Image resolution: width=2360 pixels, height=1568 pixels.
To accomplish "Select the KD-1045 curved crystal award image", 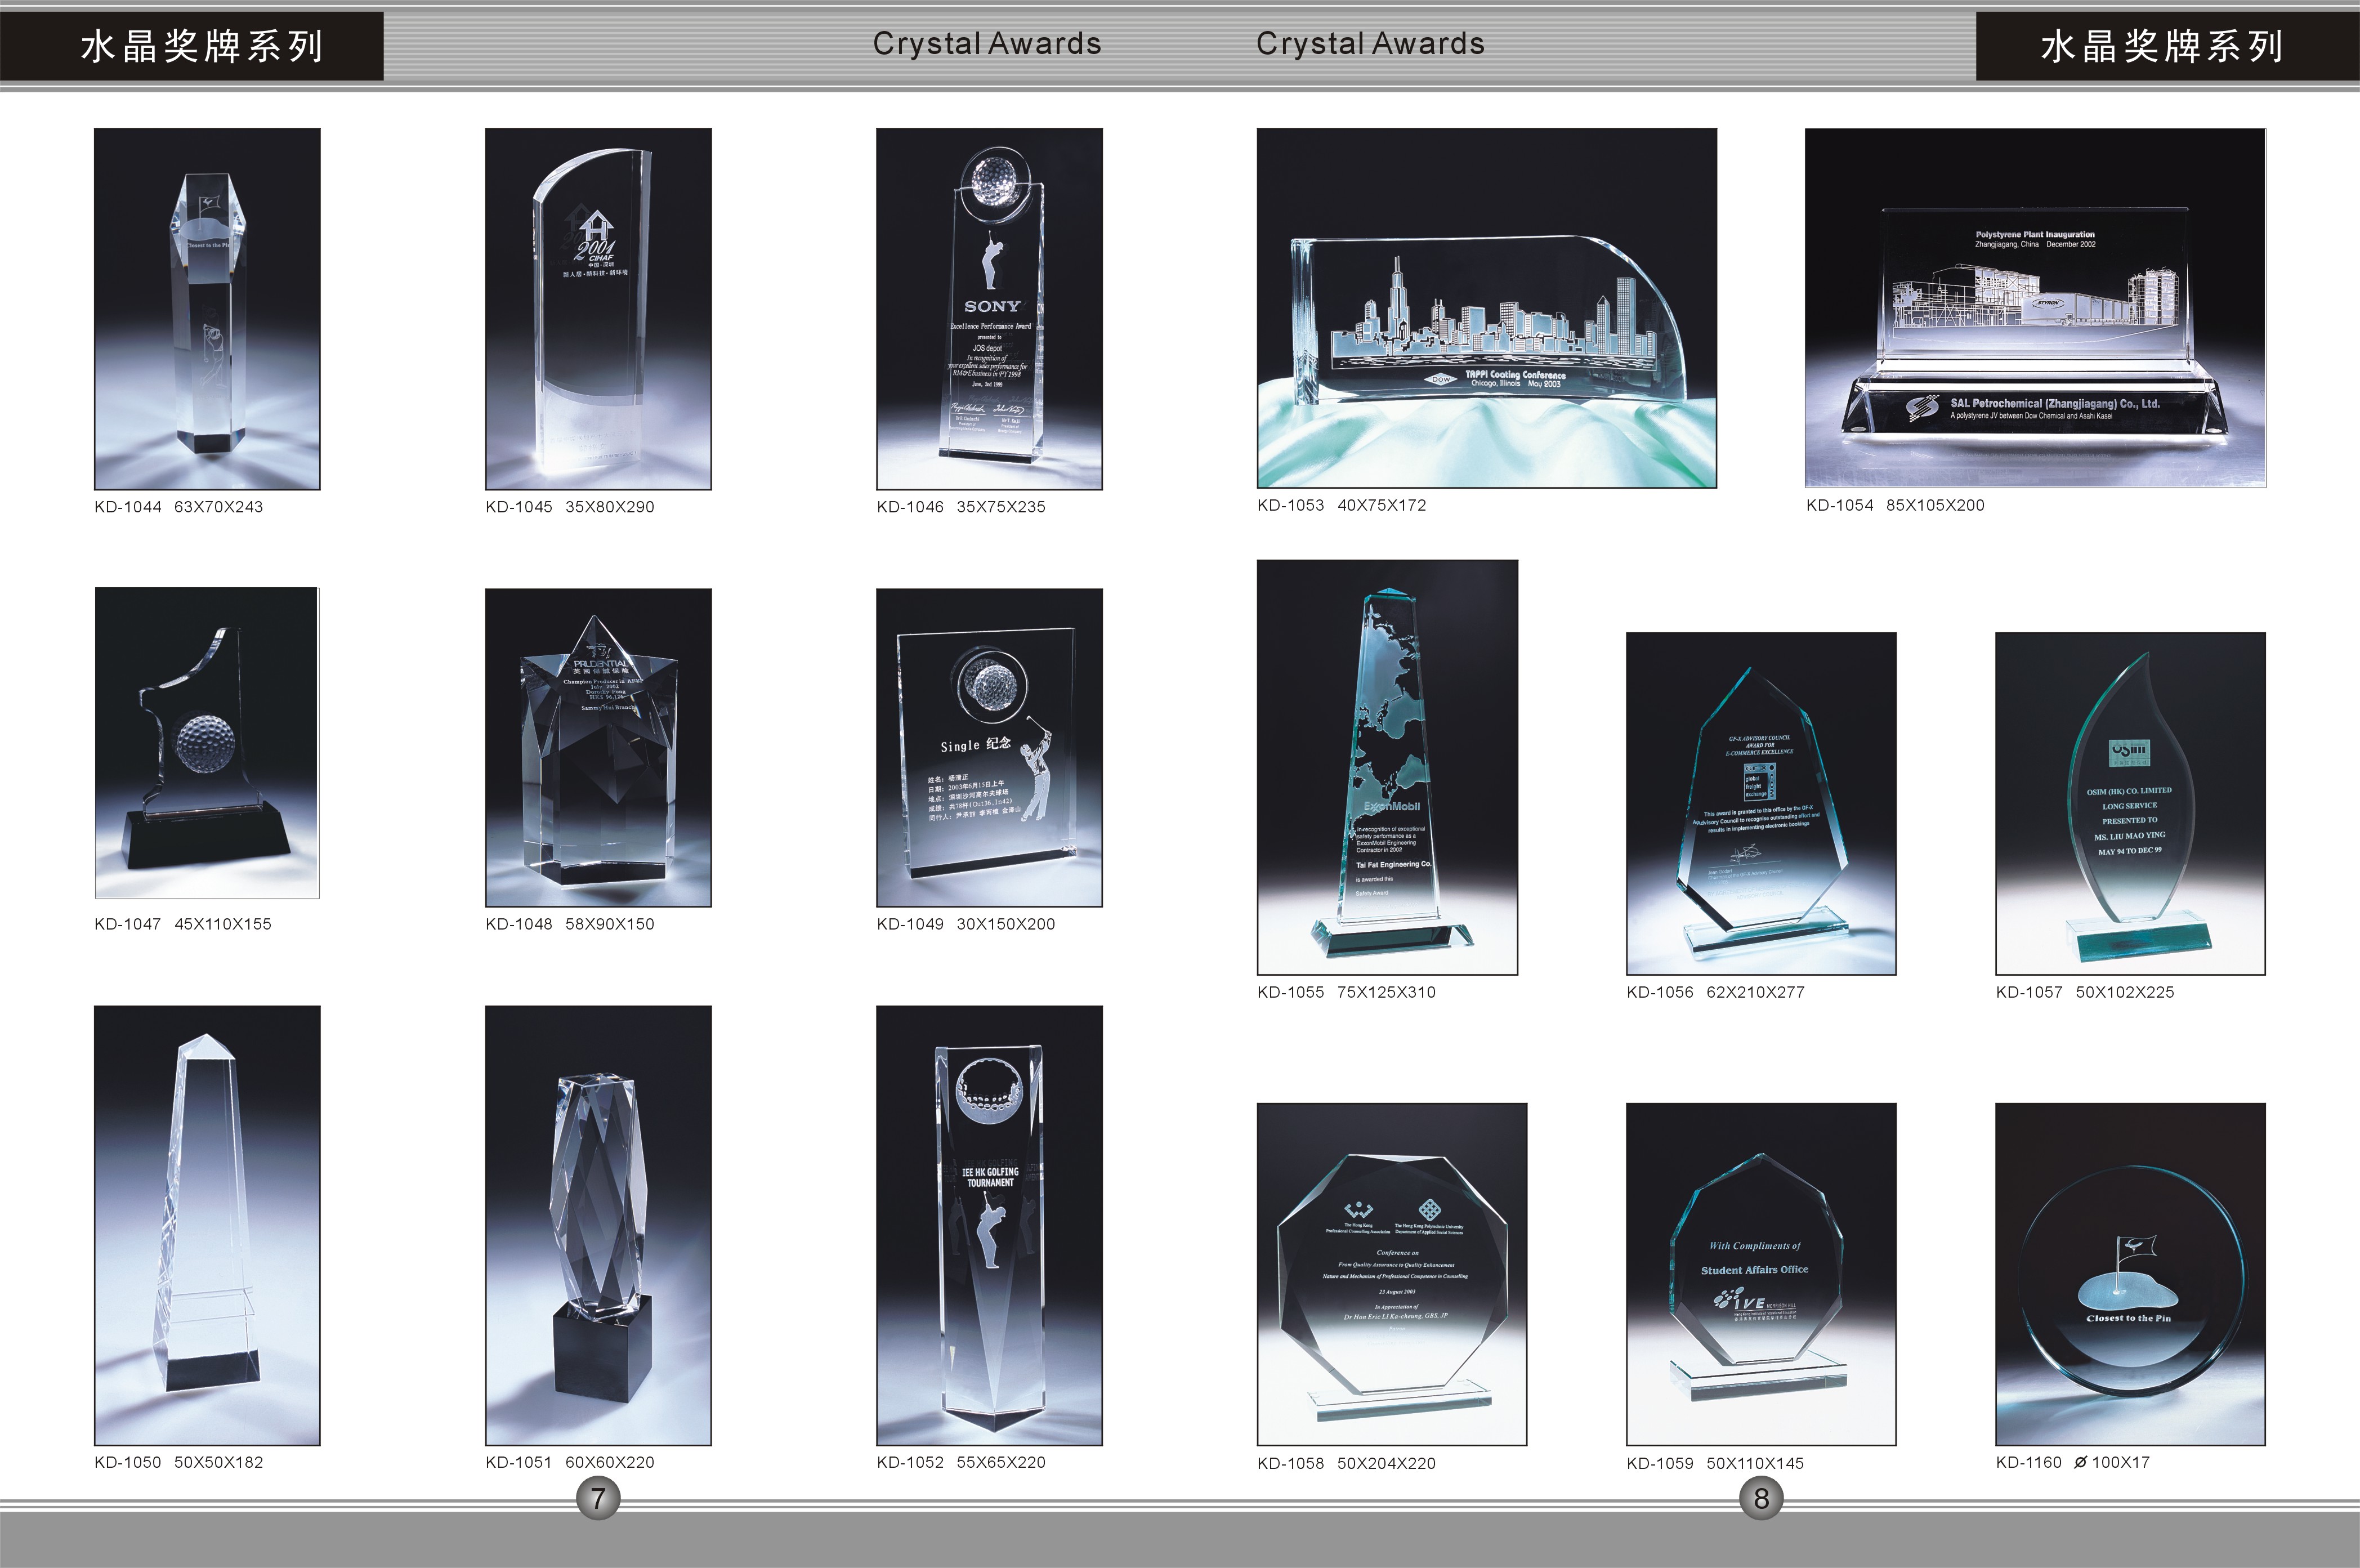I will point(598,308).
